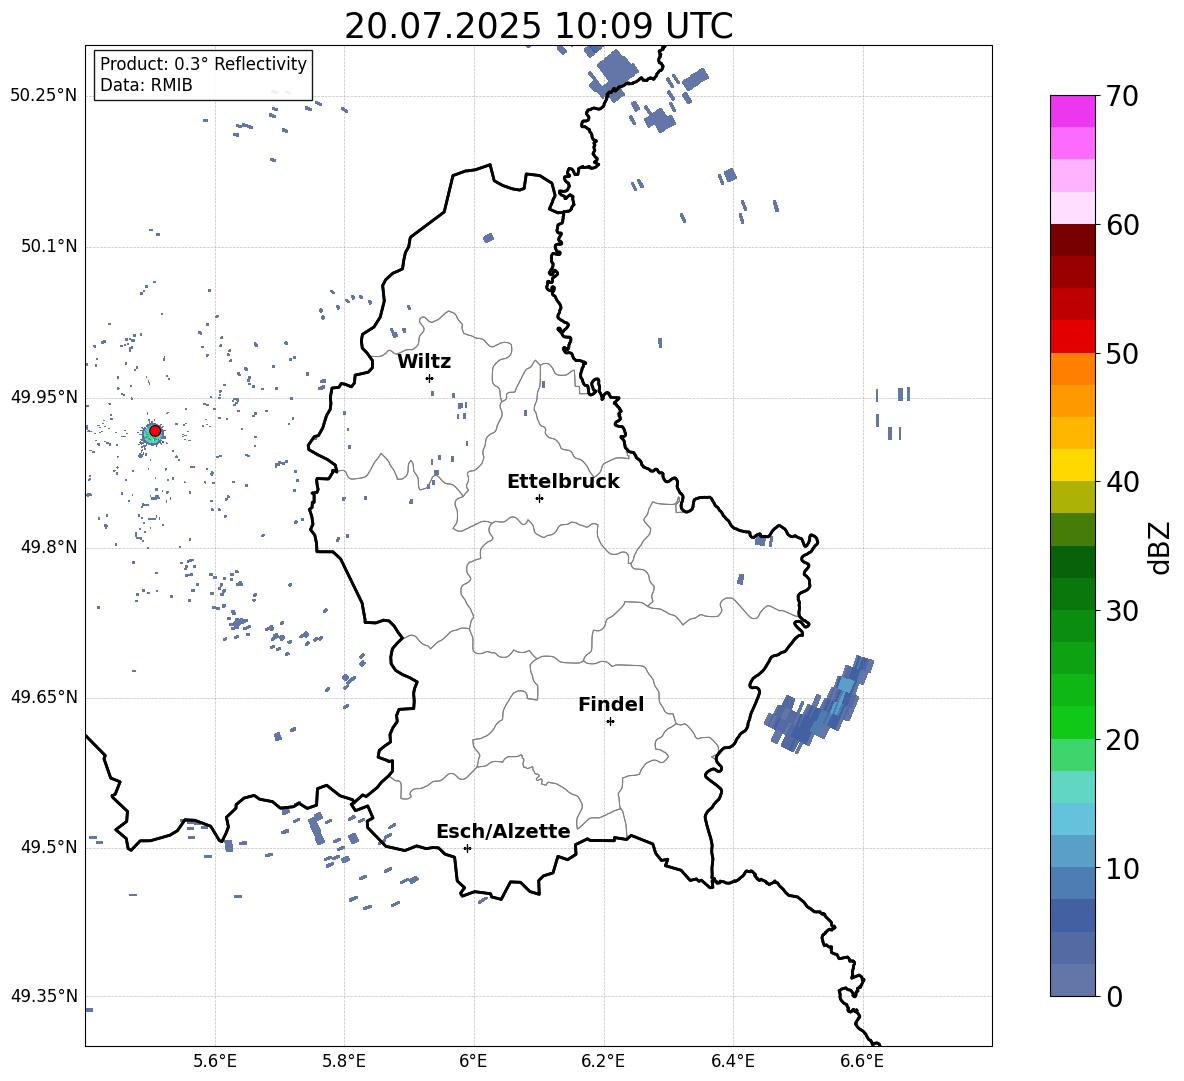Viewport: 1184px width, 1081px height.
Task: Click the Findel station cross marker
Action: (610, 722)
